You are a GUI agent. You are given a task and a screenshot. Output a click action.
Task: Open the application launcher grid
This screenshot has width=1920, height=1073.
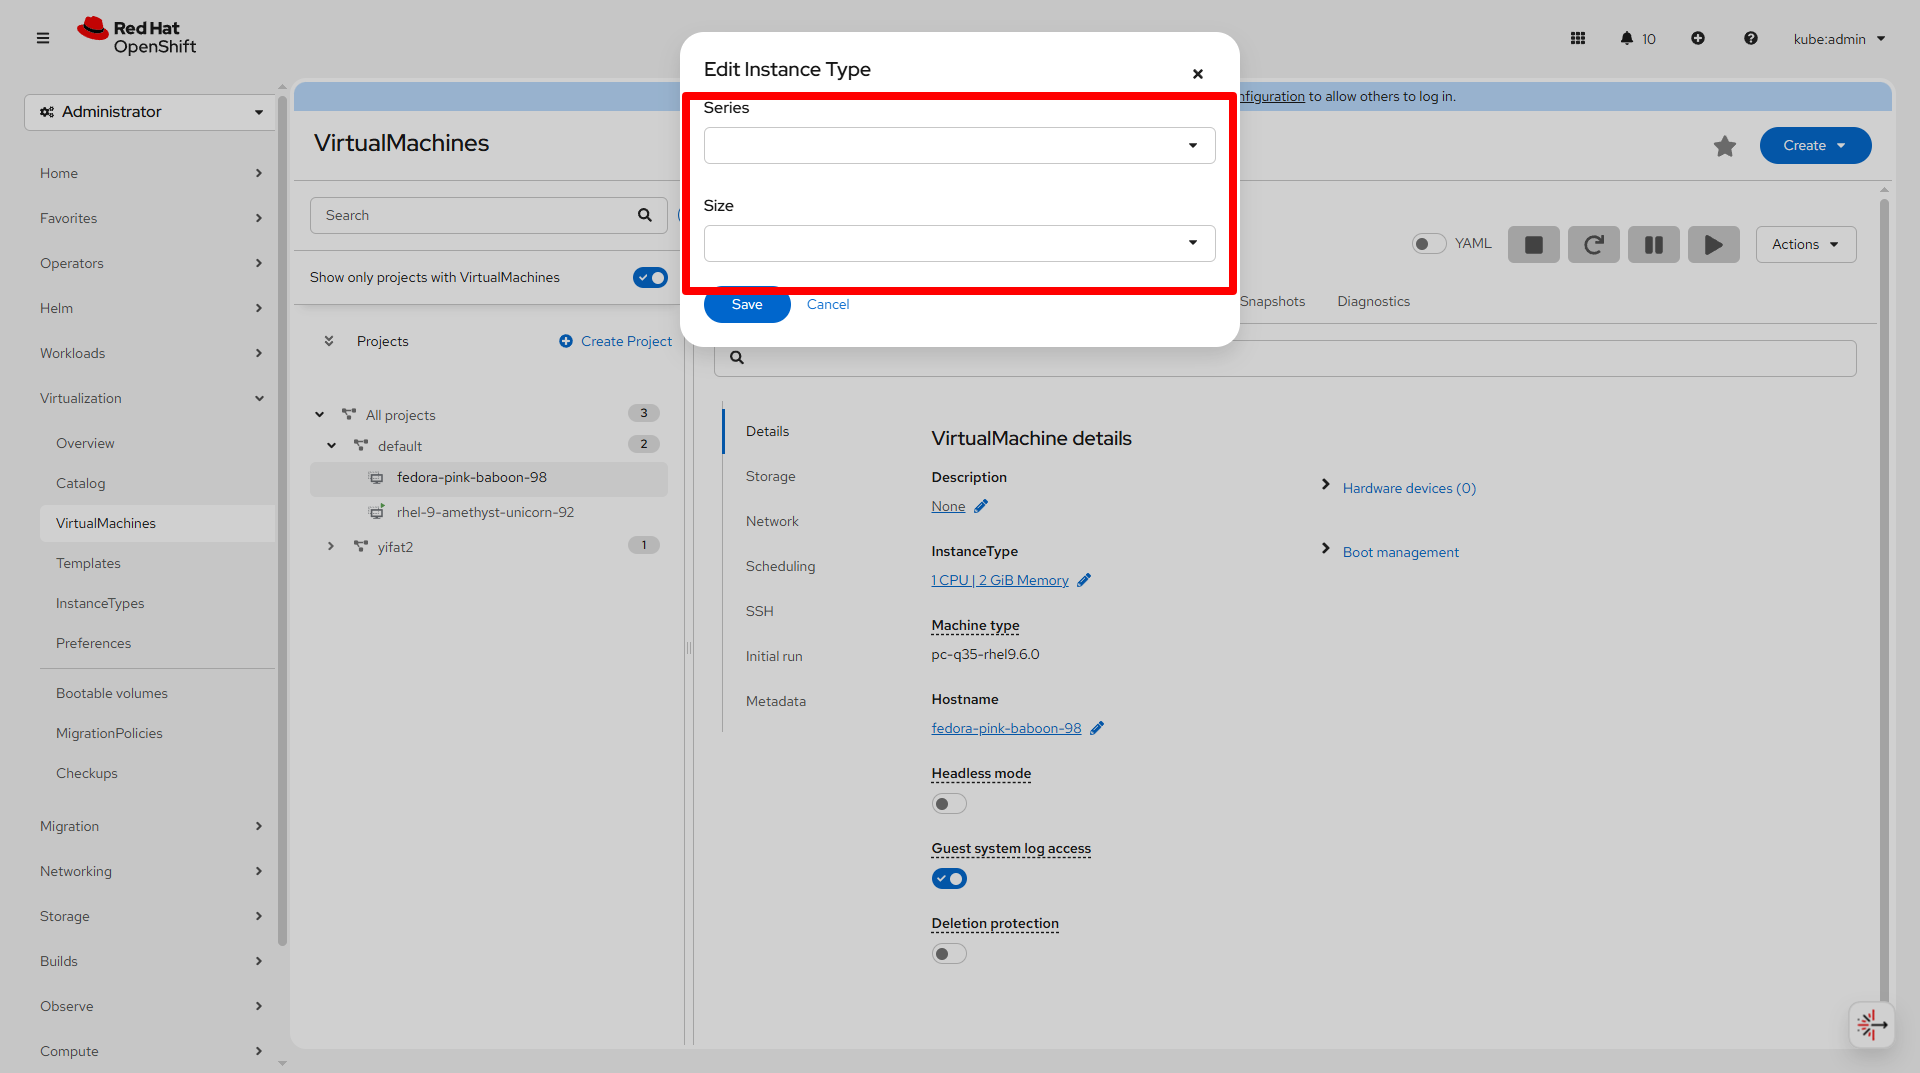[x=1578, y=38]
